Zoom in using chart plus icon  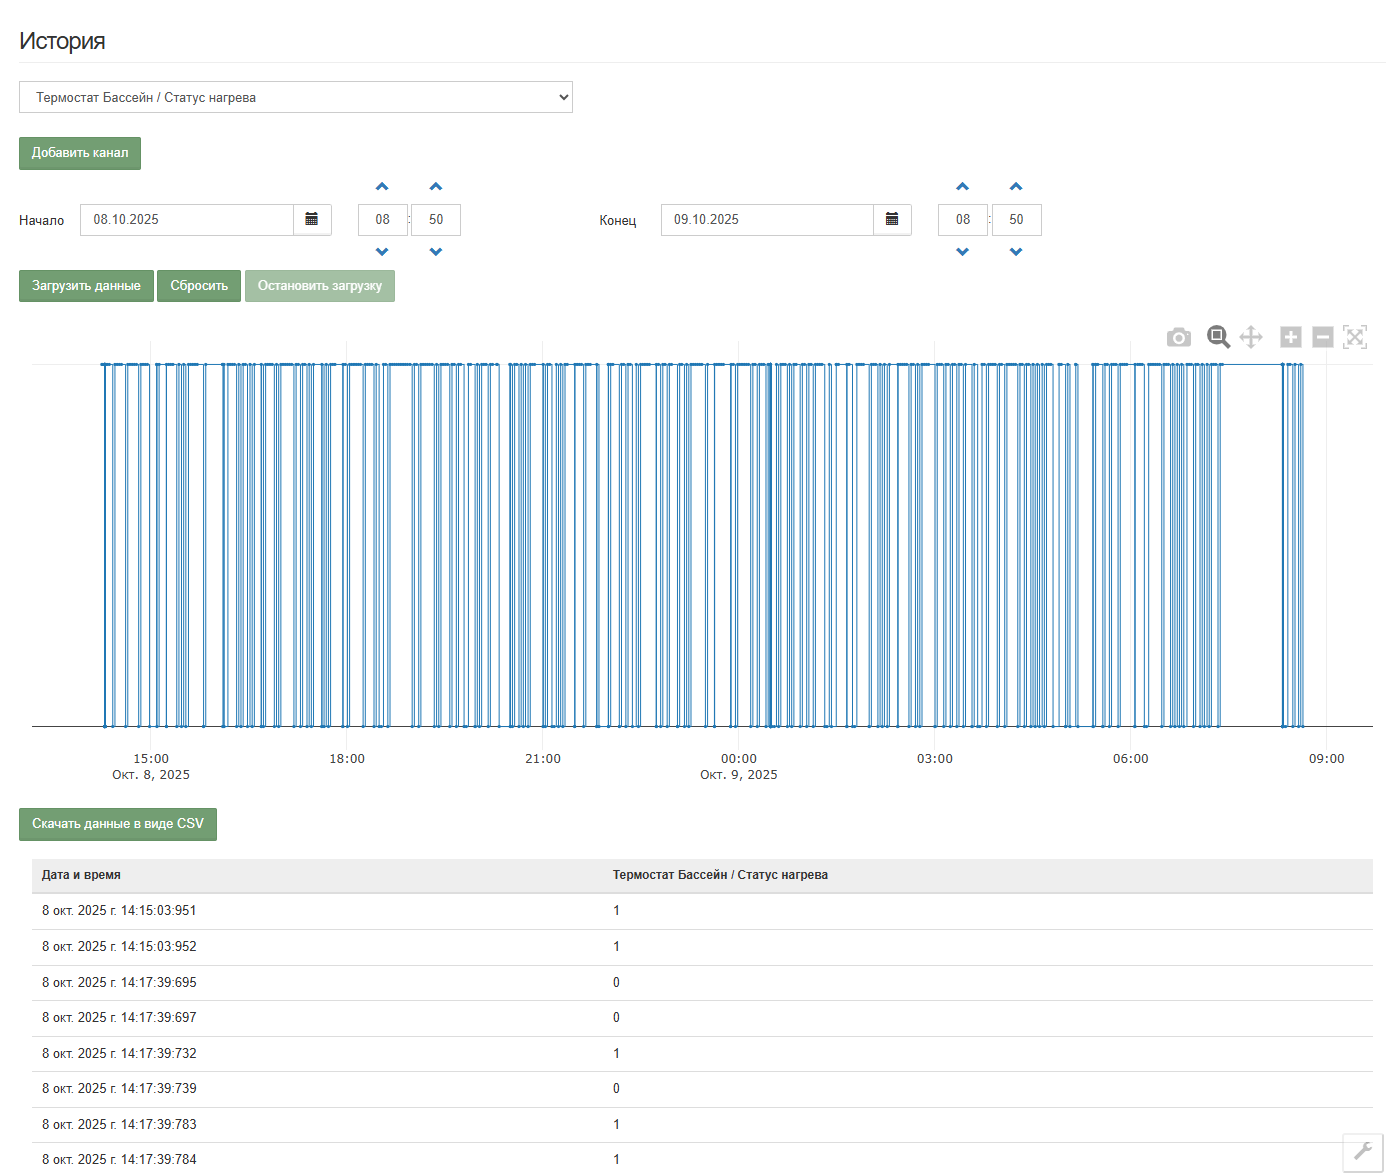point(1291,337)
